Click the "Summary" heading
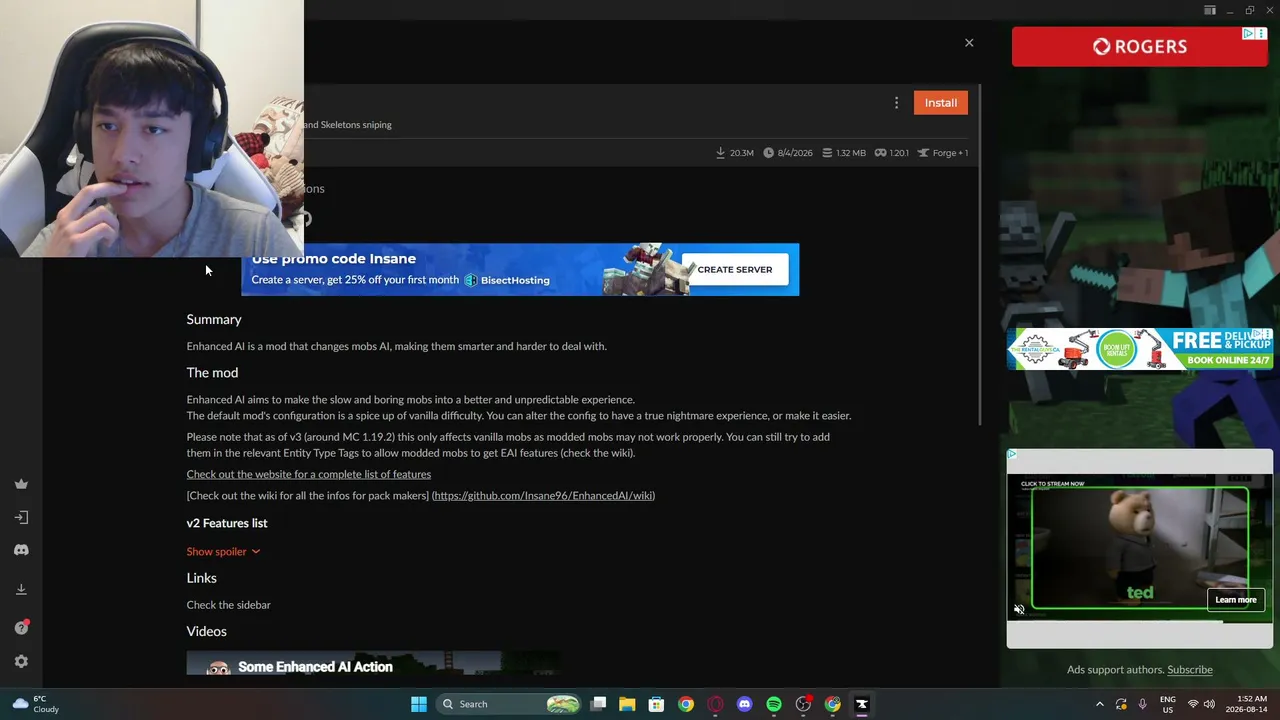The width and height of the screenshot is (1280, 720). pos(214,319)
